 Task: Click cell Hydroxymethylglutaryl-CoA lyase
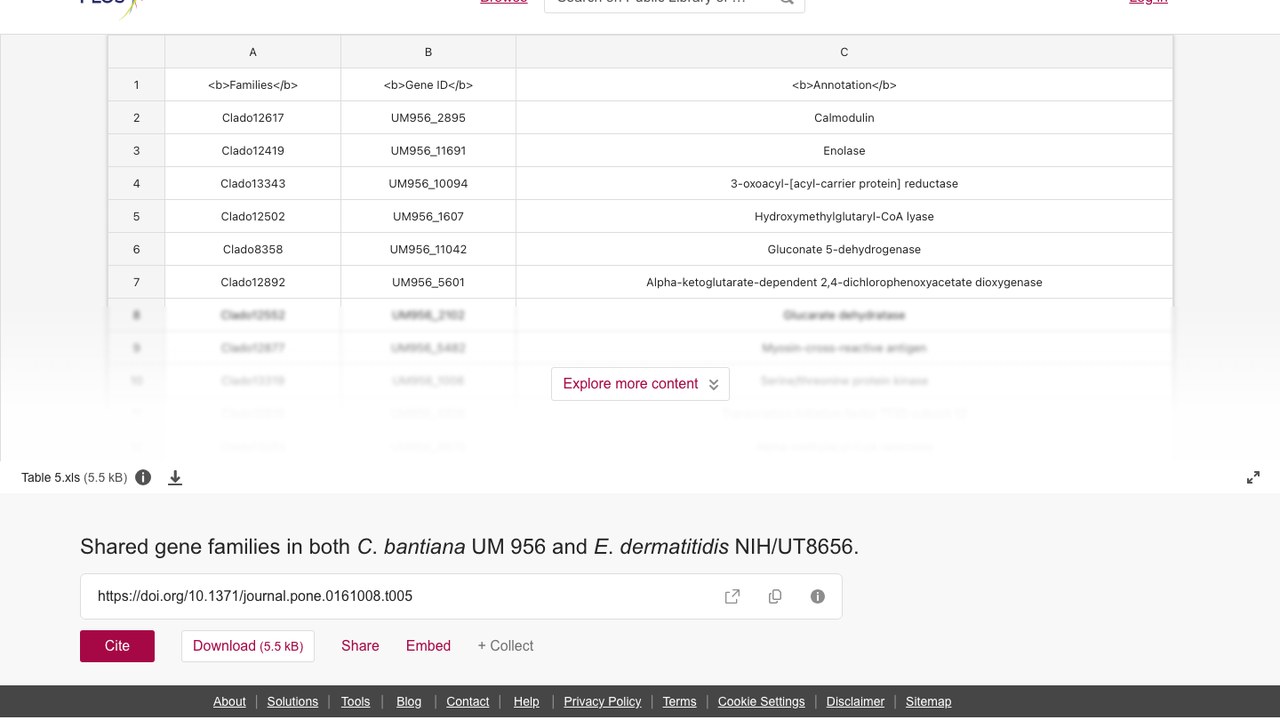coord(844,216)
